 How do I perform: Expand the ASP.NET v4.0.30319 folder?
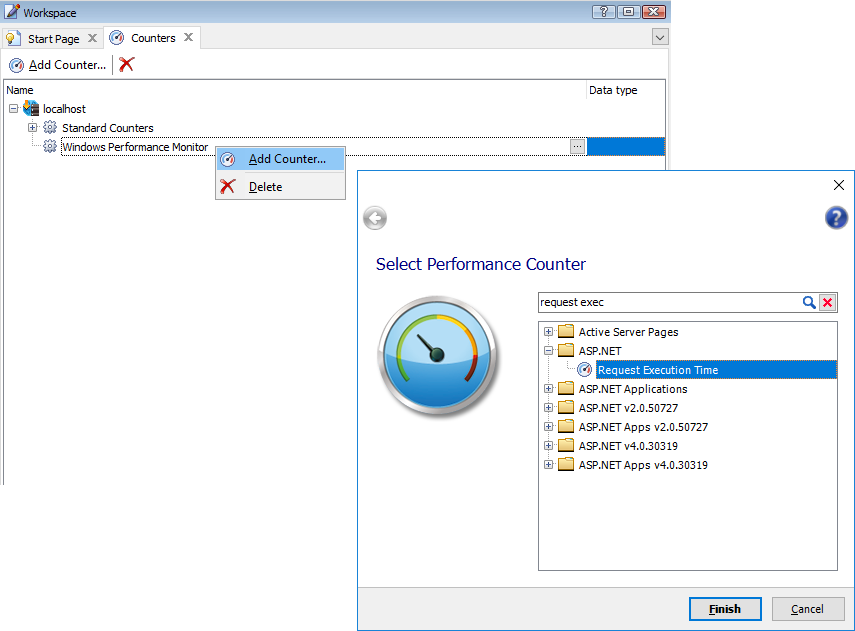click(549, 446)
